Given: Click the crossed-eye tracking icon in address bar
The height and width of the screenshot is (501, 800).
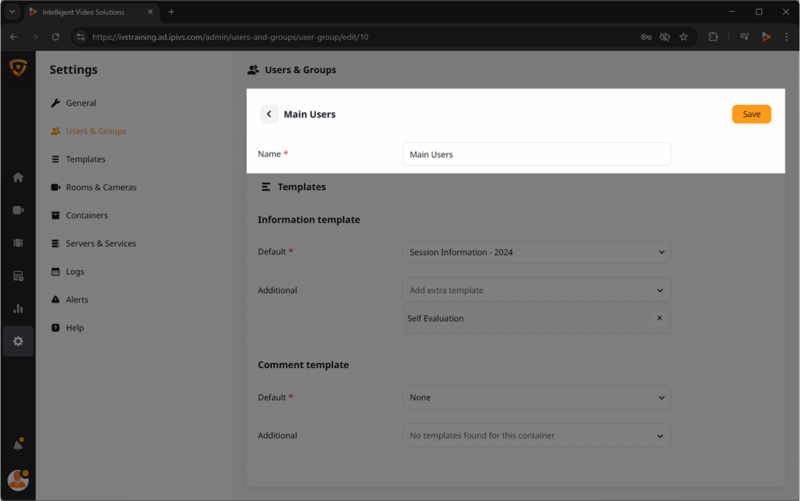Looking at the screenshot, I should (x=664, y=37).
